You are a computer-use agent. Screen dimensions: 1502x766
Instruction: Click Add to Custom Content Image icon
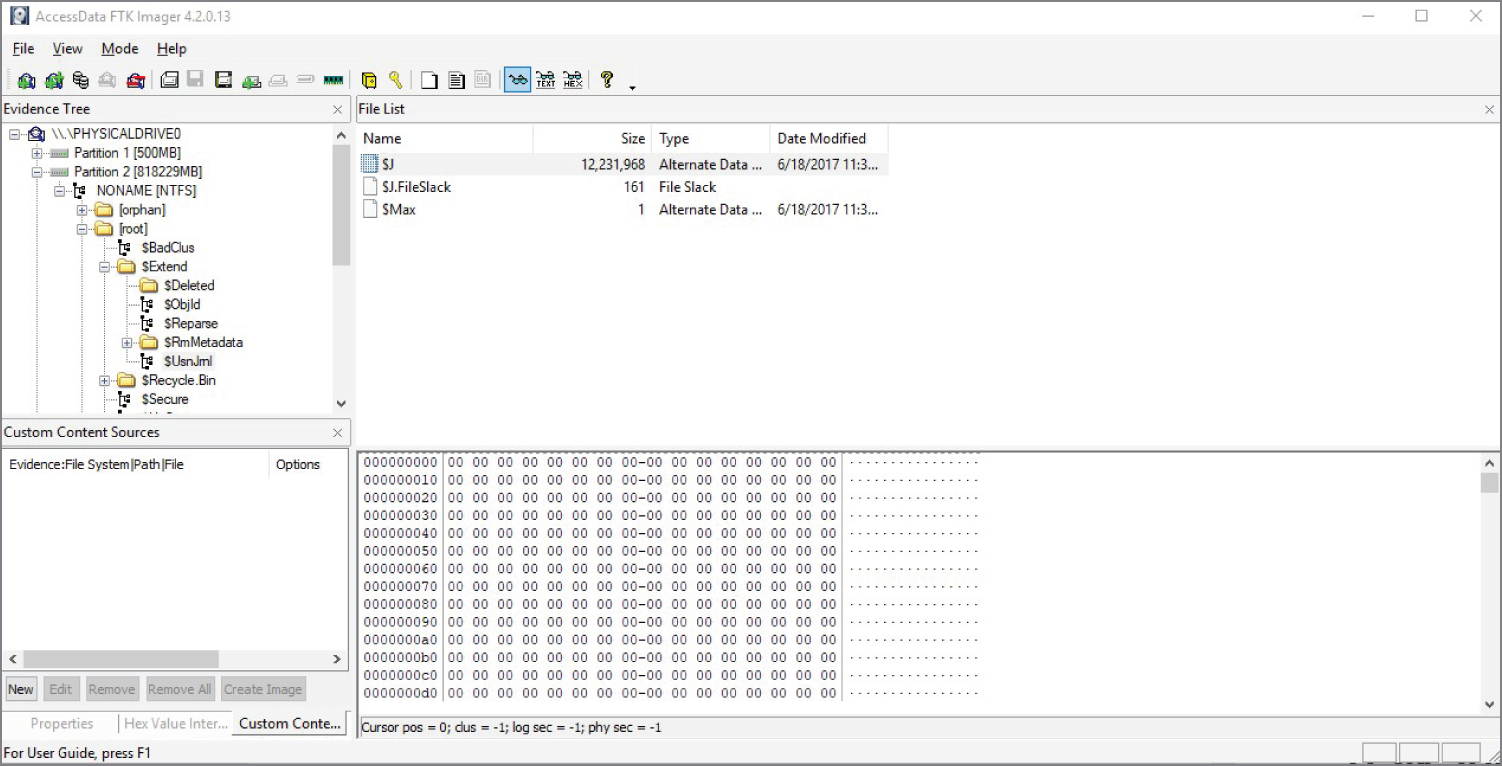pos(251,80)
